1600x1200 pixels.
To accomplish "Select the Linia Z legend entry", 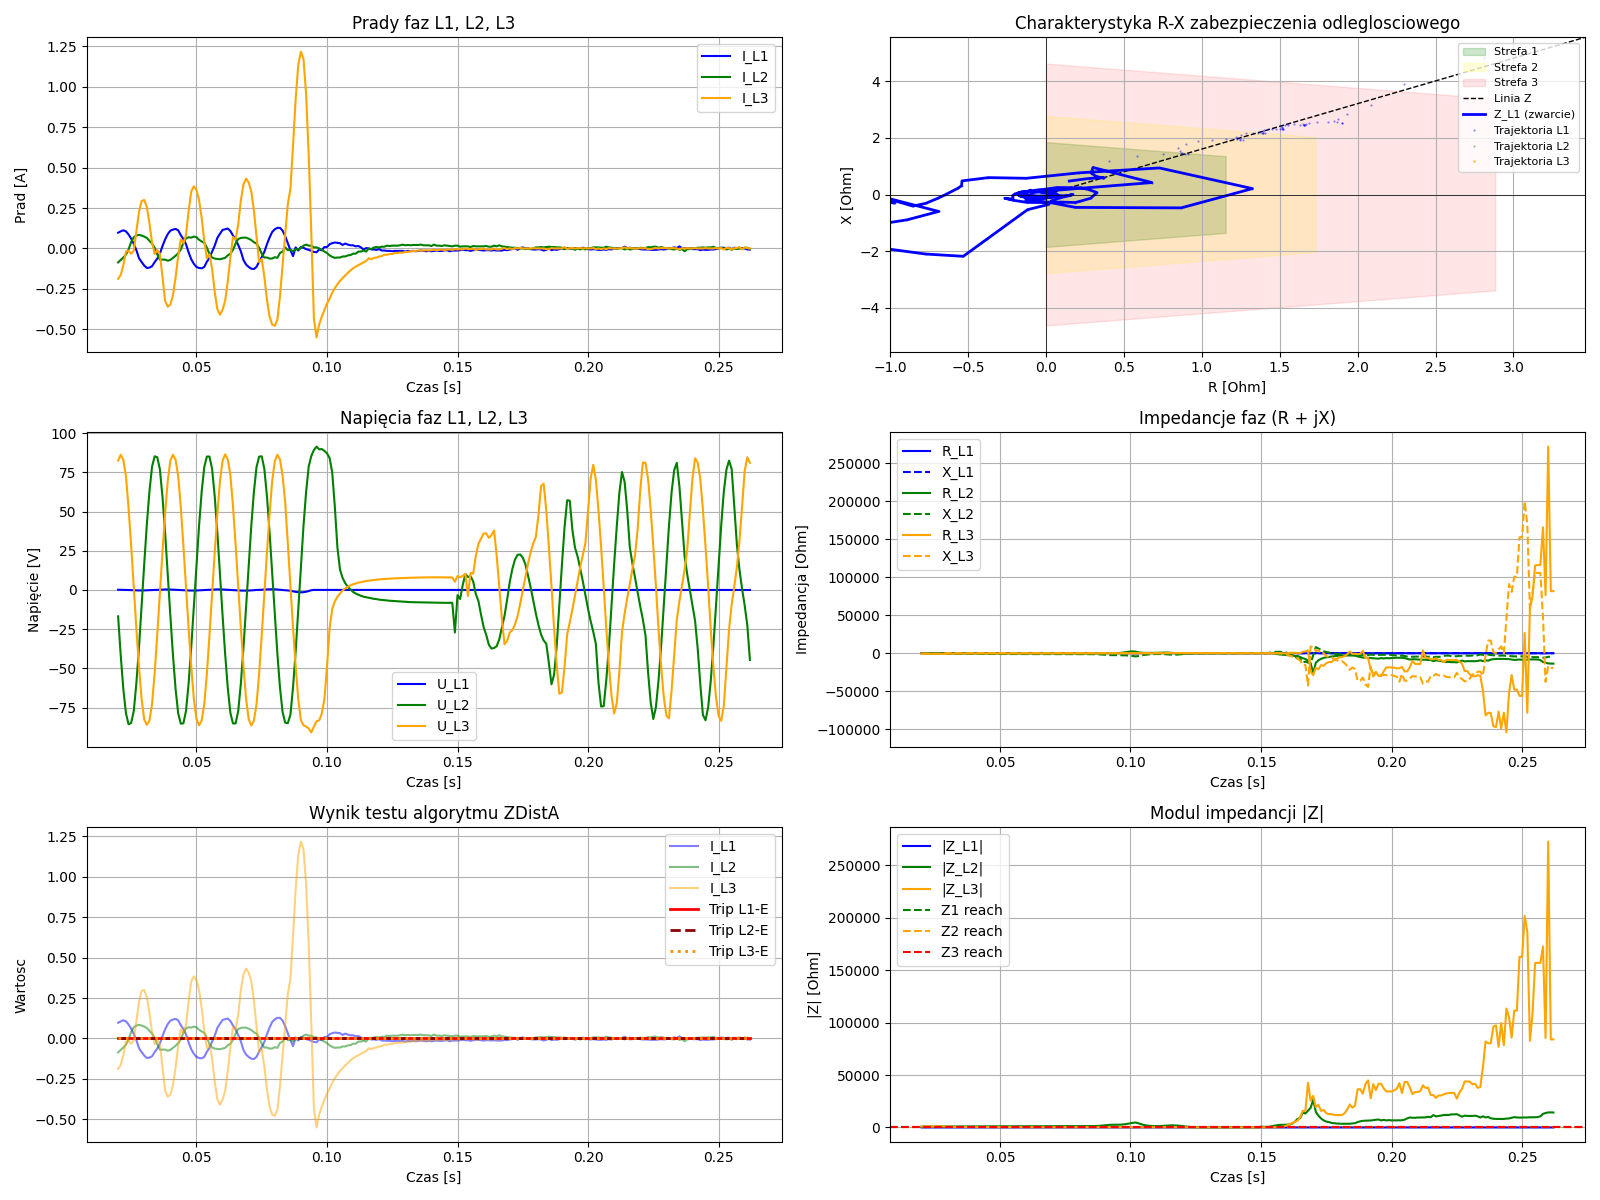I will (1512, 98).
